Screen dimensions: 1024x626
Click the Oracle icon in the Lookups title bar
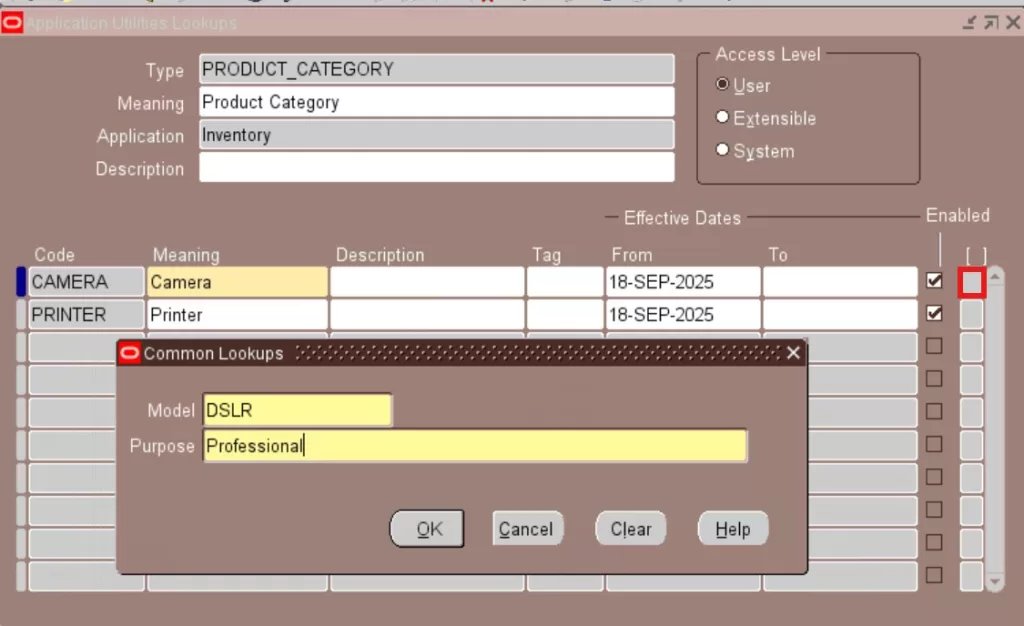tap(12, 22)
